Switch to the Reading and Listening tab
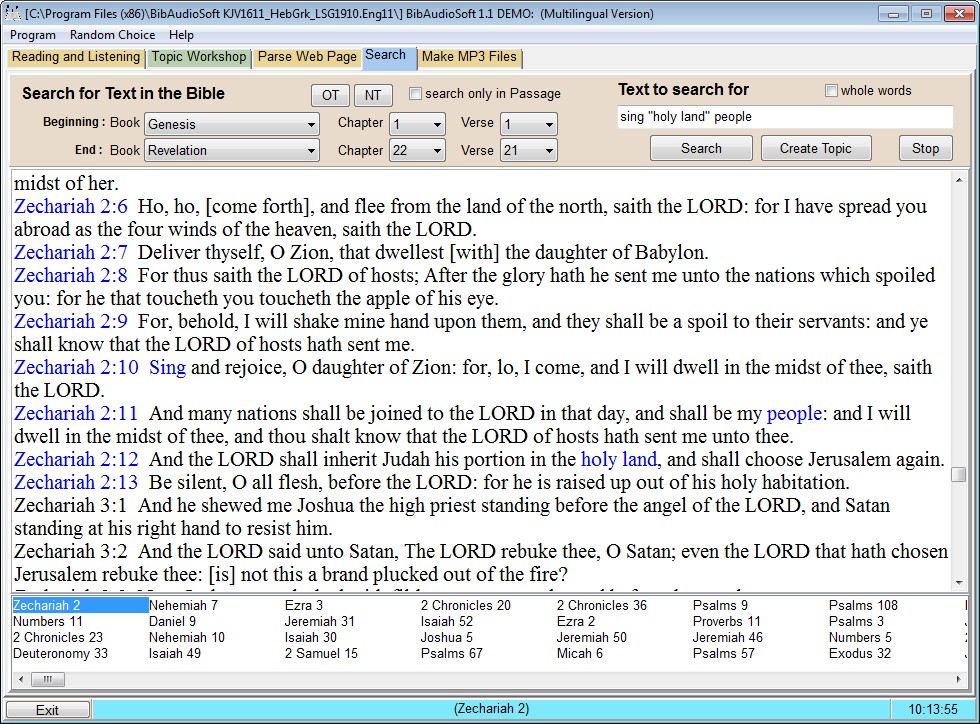Image resolution: width=980 pixels, height=724 pixels. (x=76, y=57)
